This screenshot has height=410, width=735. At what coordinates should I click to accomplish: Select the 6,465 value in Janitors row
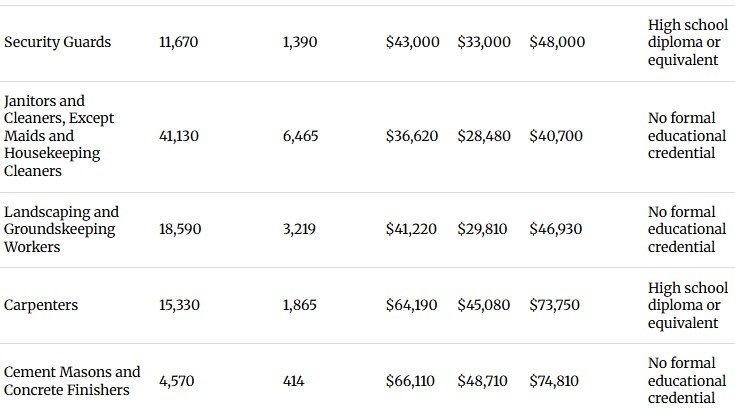(301, 136)
